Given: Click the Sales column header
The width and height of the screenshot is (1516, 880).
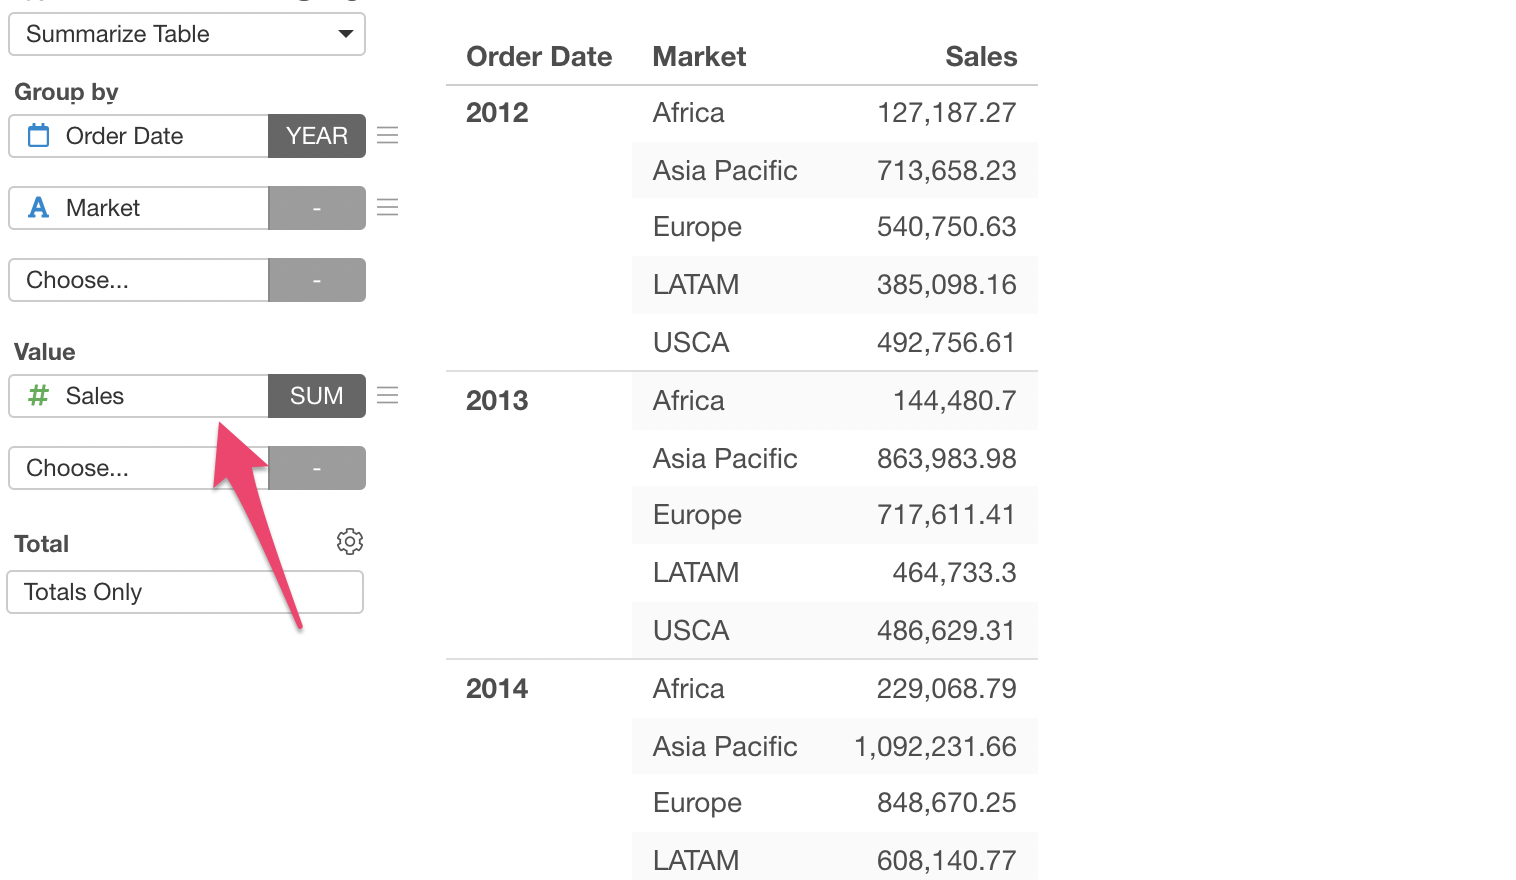Looking at the screenshot, I should pyautogui.click(x=980, y=57).
